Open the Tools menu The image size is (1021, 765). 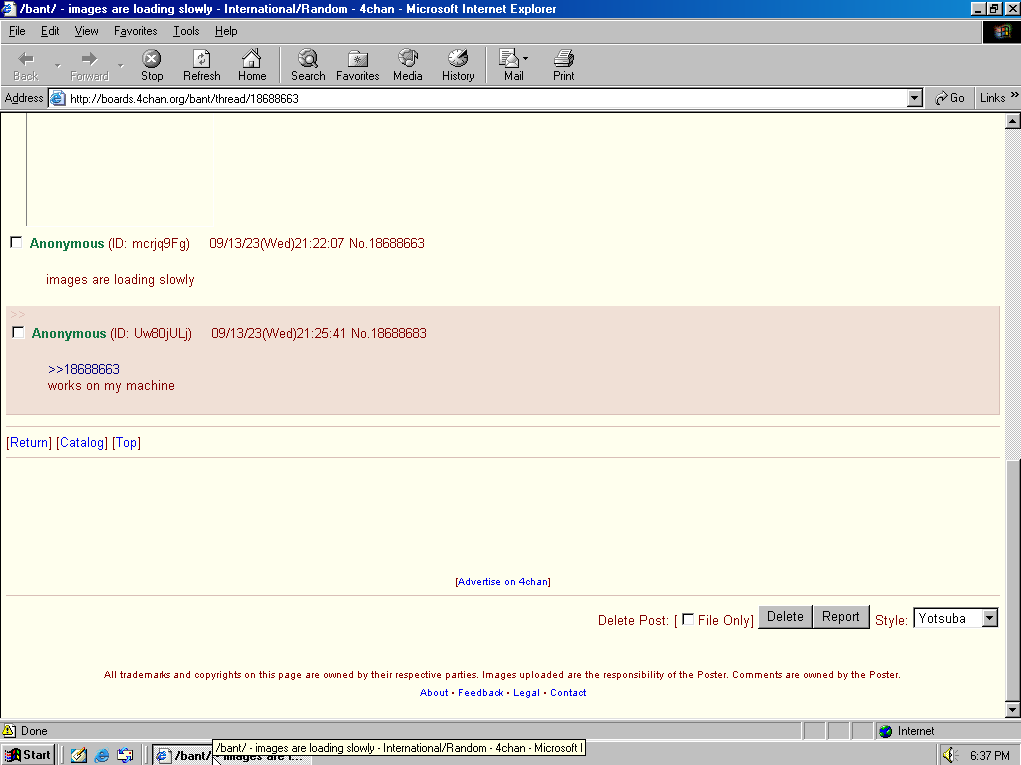point(186,31)
